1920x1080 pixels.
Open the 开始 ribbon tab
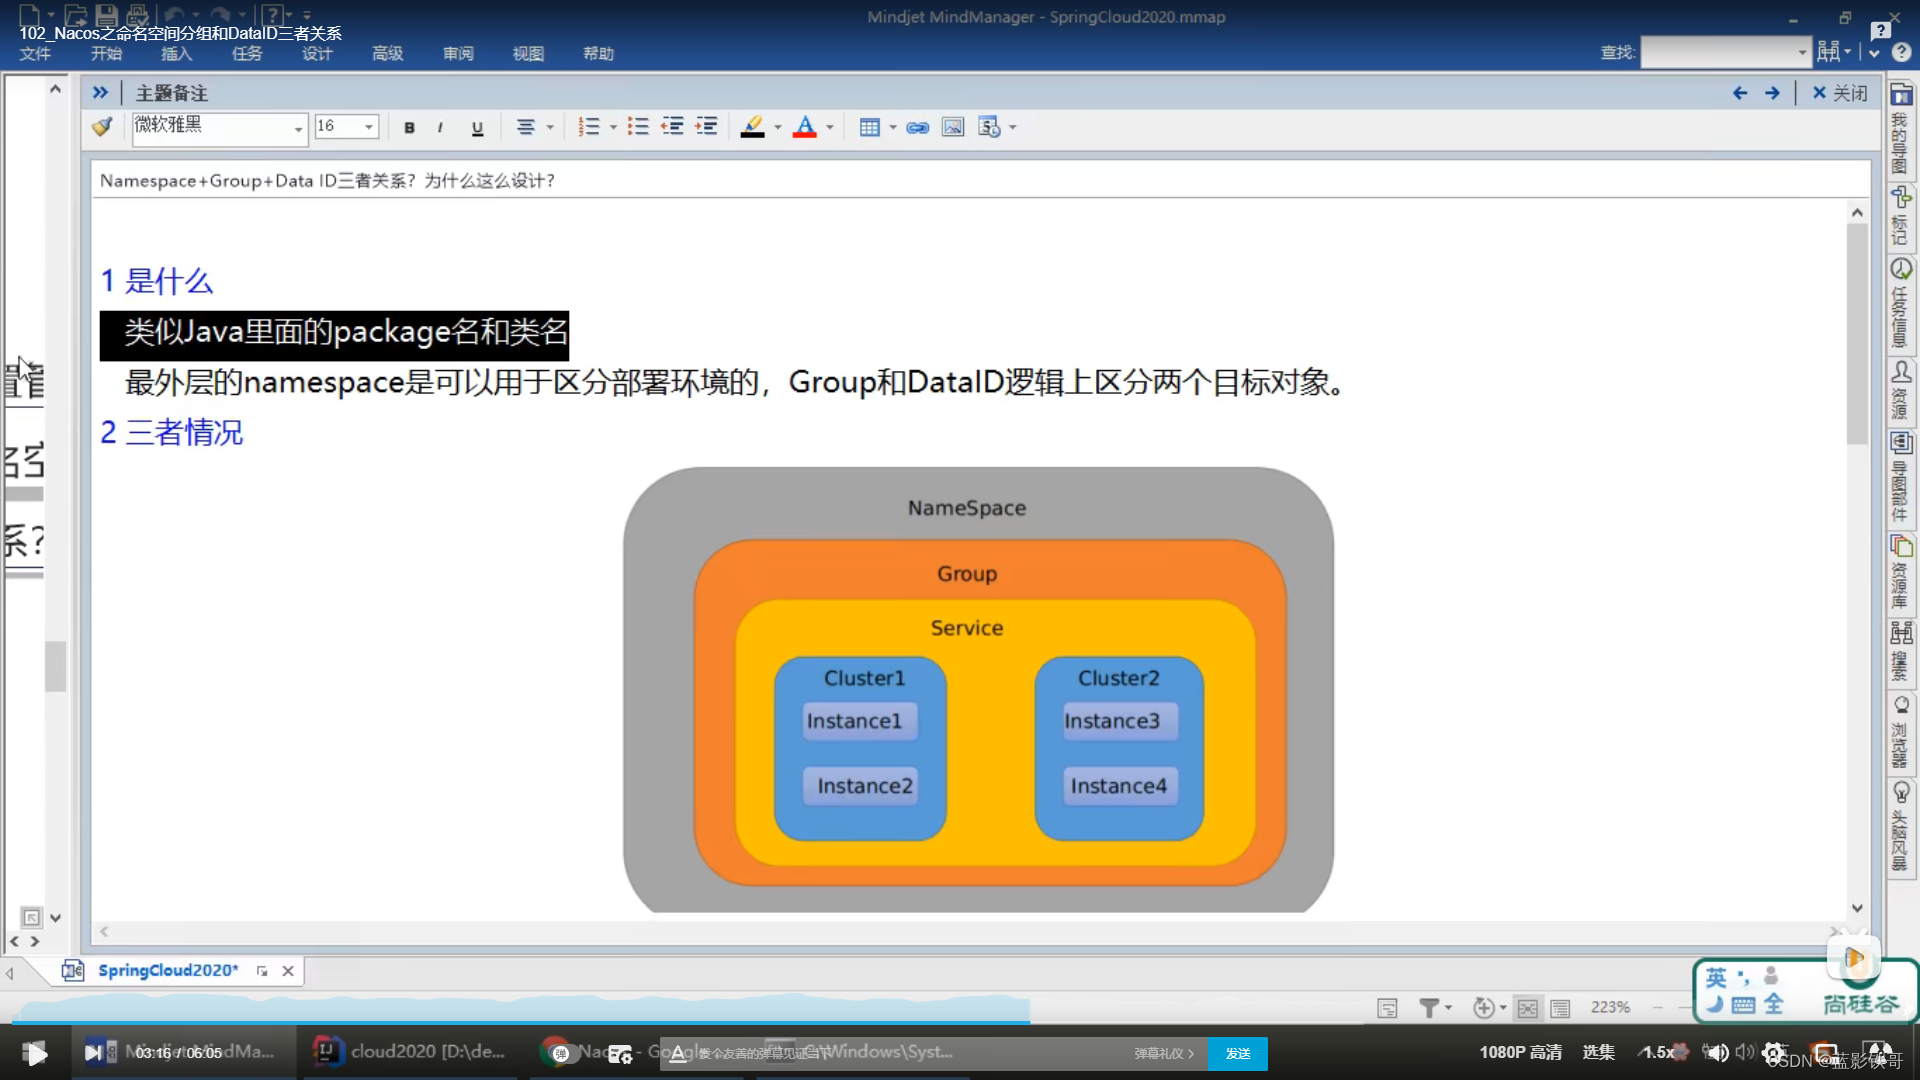point(106,54)
